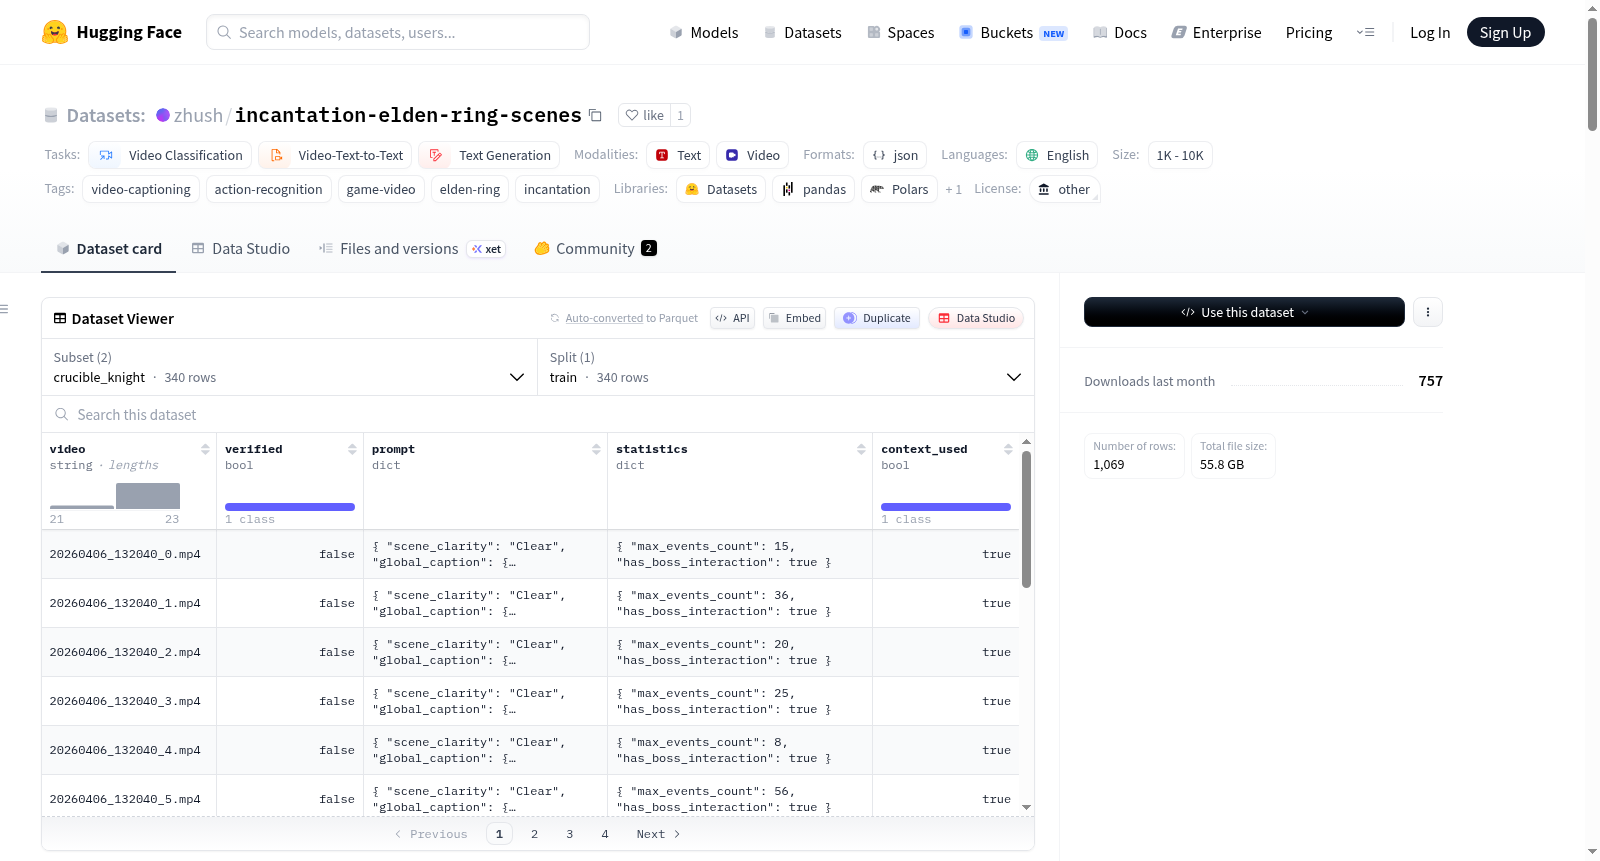Go to page 4 of the table
The image size is (1600, 861).
[605, 834]
